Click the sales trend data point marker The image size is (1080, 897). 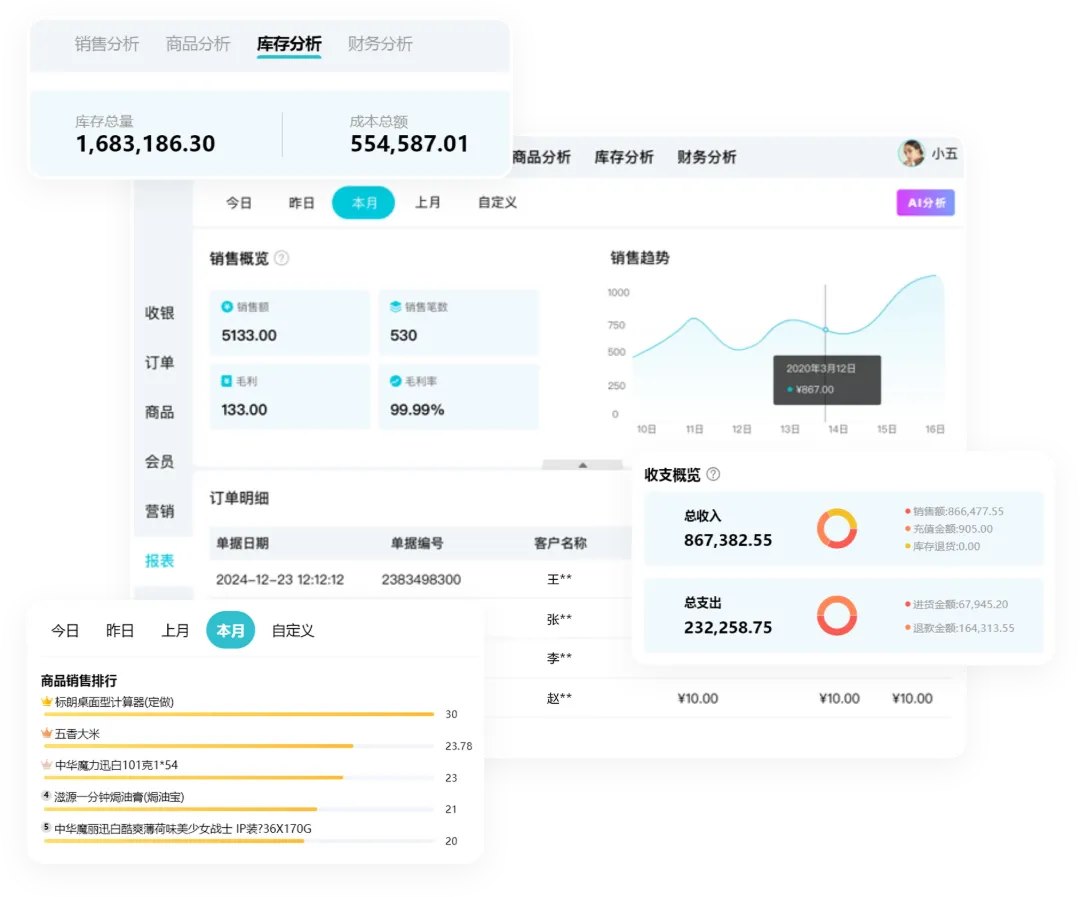(x=825, y=330)
